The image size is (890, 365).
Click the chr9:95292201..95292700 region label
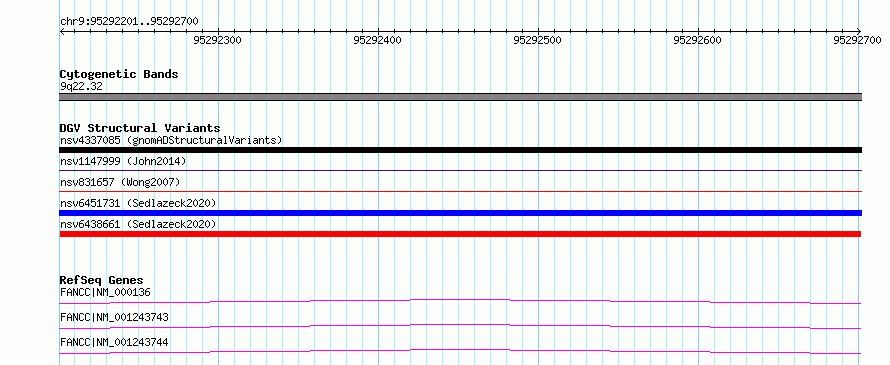(129, 21)
